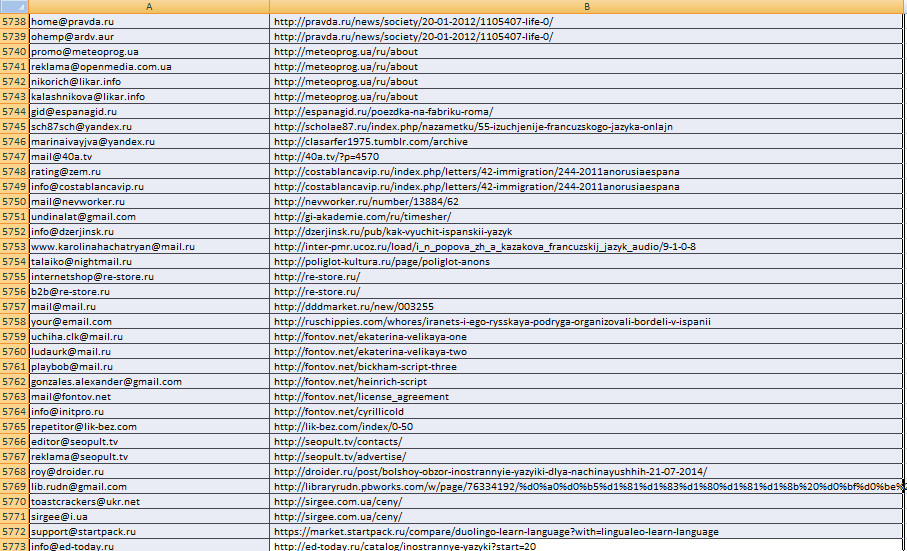The height and width of the screenshot is (551, 907).
Task: Select uchiha.clk@mail.ru cell
Action: (x=149, y=336)
